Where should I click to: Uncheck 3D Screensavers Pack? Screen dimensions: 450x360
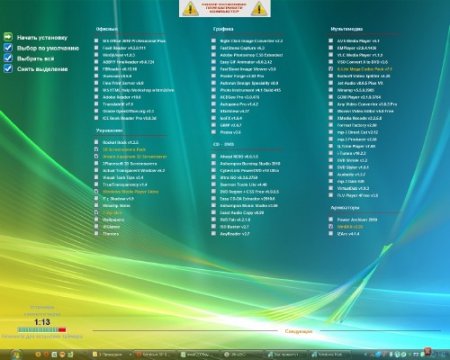pyautogui.click(x=96, y=149)
